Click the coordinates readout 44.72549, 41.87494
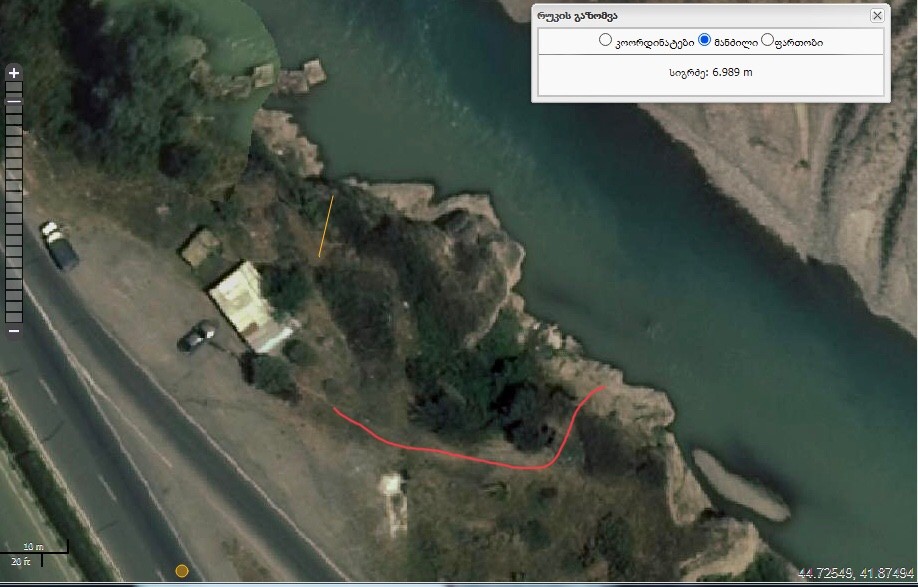Viewport: 918px width, 587px height. coord(855,573)
